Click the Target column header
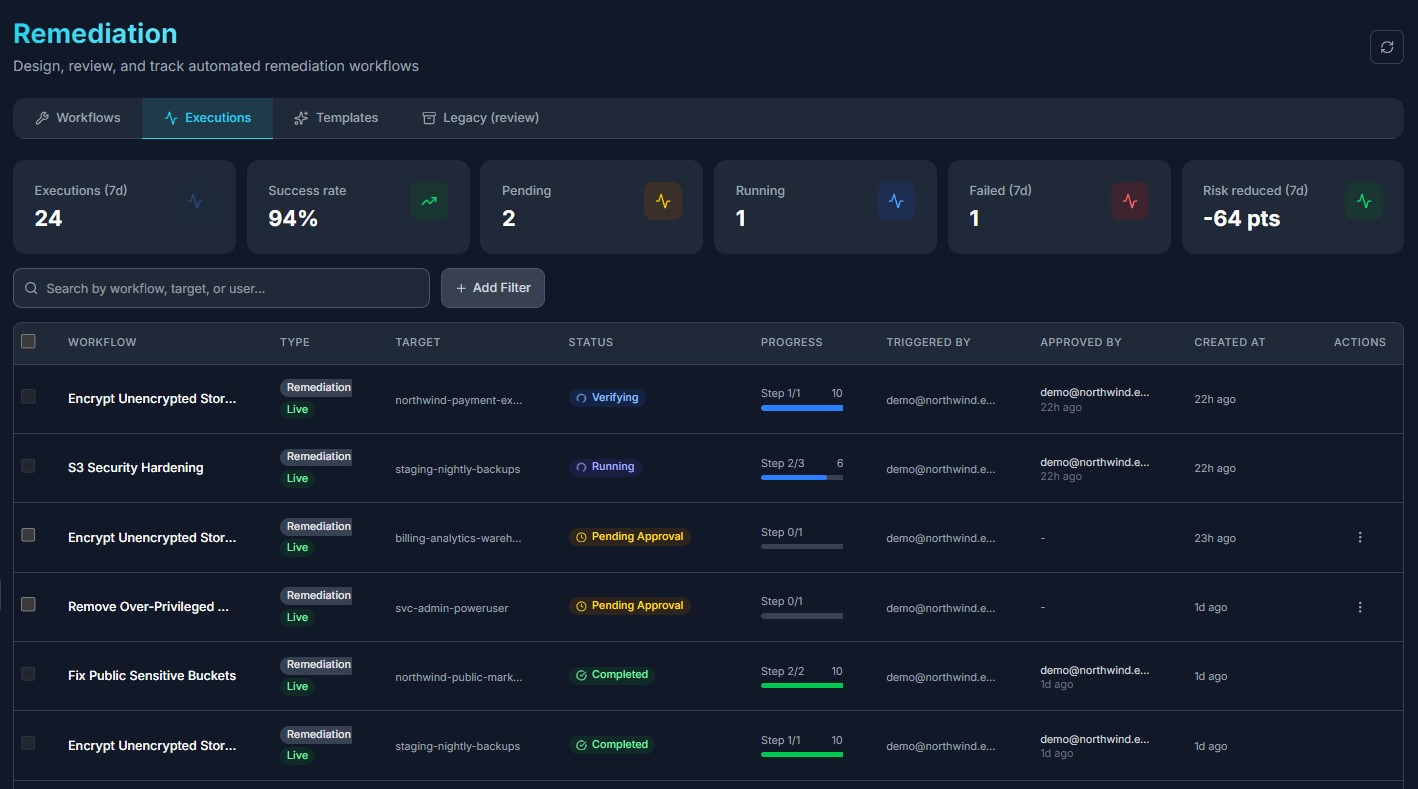1418x789 pixels. 418,342
